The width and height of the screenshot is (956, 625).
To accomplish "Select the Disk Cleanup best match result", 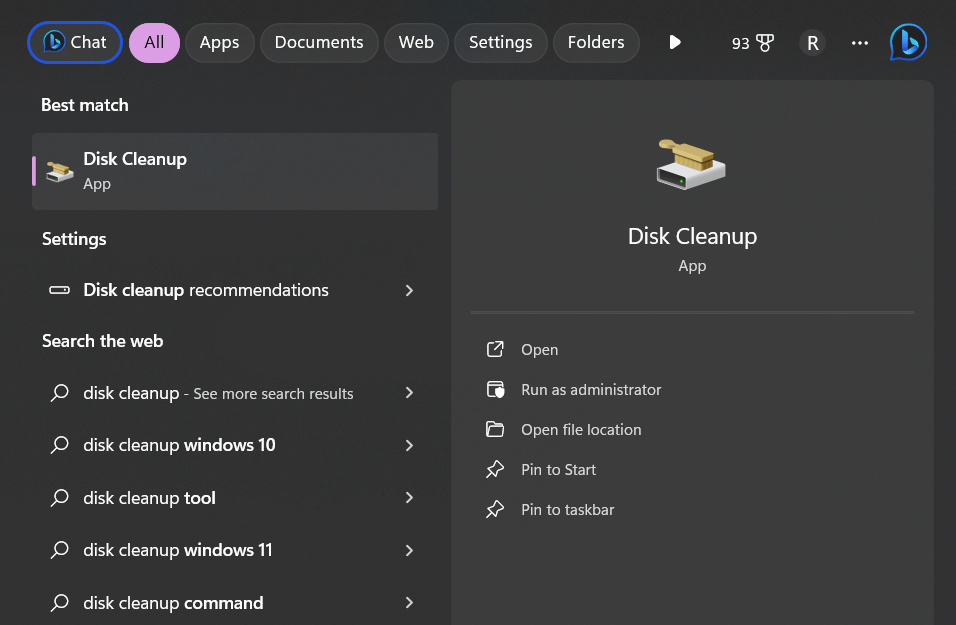I will [x=235, y=171].
